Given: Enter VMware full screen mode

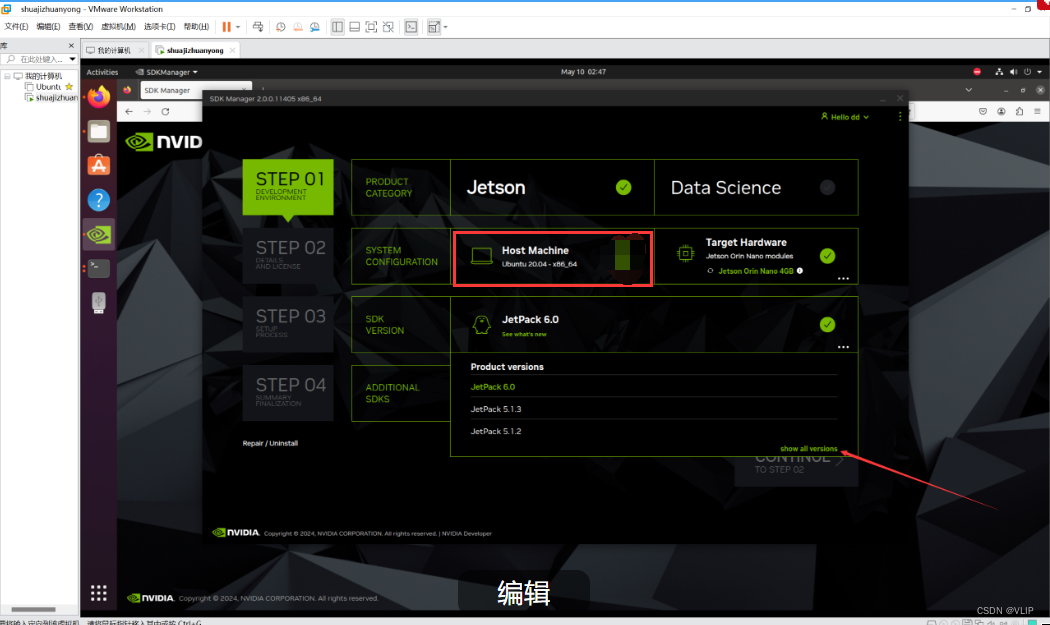Looking at the screenshot, I should tap(371, 27).
